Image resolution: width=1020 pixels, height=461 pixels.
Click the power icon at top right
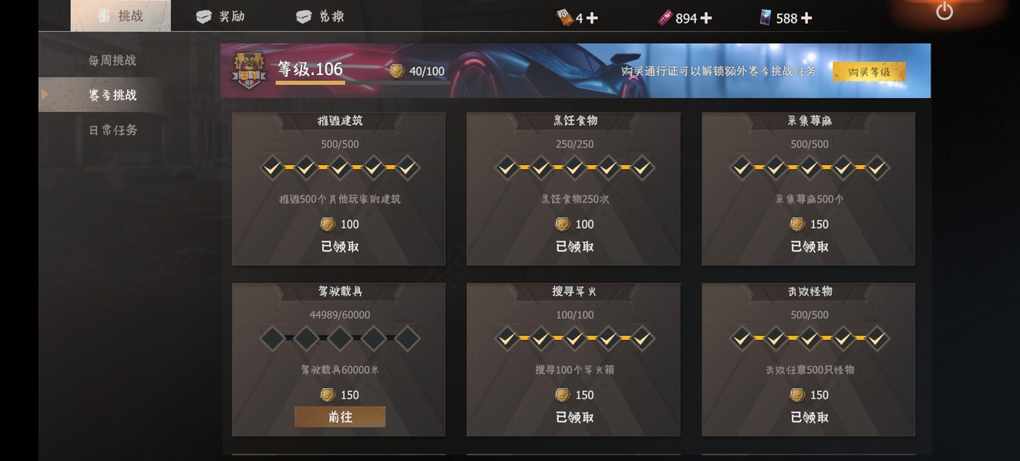tap(944, 11)
